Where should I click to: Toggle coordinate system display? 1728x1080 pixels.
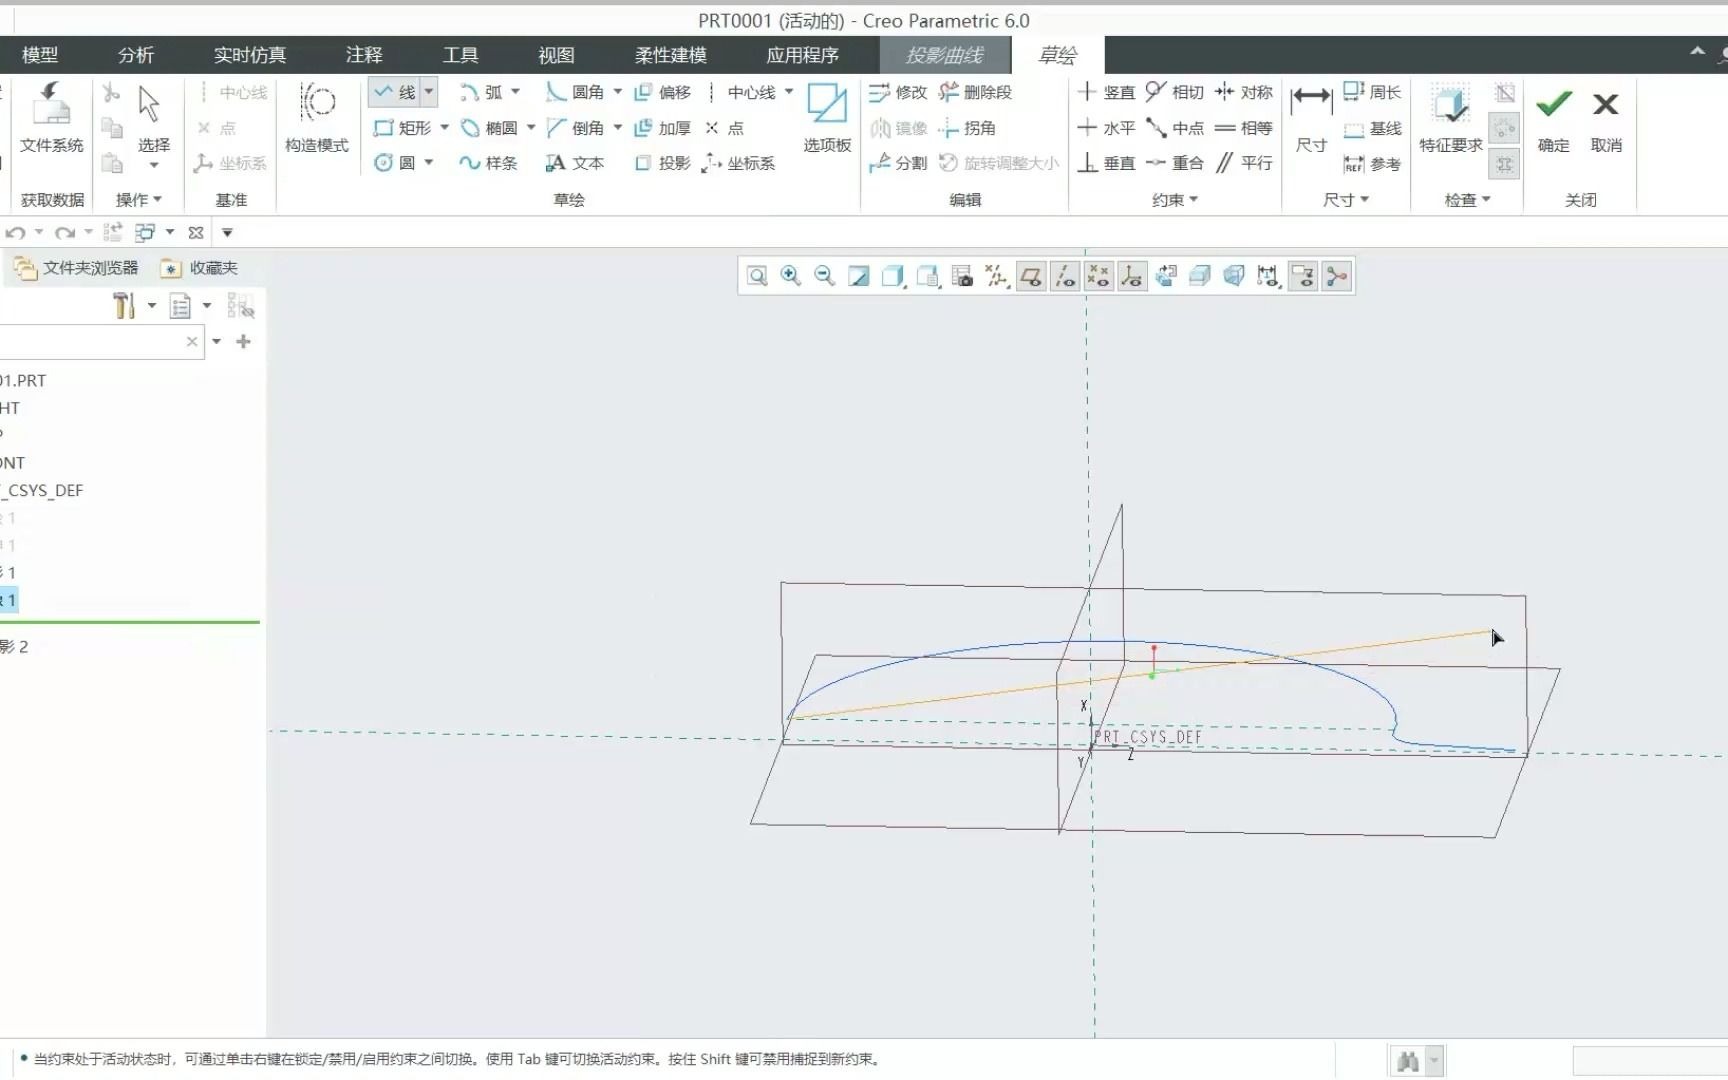[1132, 276]
